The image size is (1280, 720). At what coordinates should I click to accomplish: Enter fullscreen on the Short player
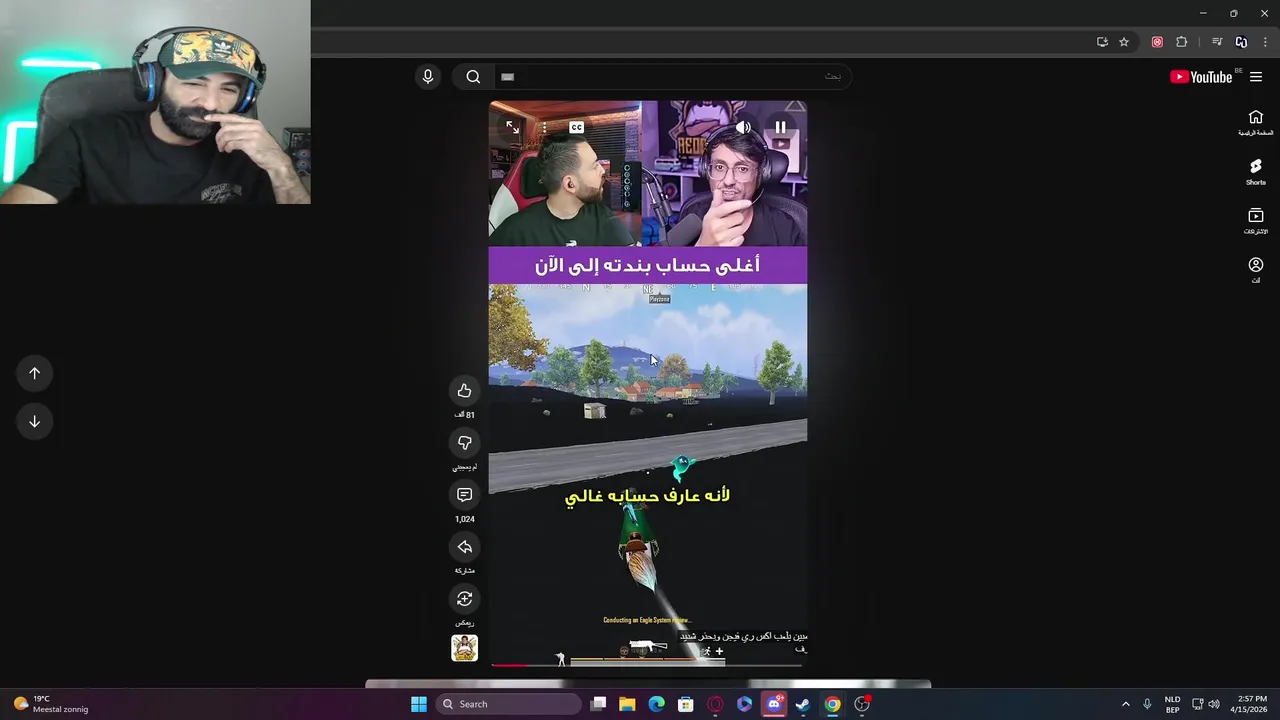[512, 127]
